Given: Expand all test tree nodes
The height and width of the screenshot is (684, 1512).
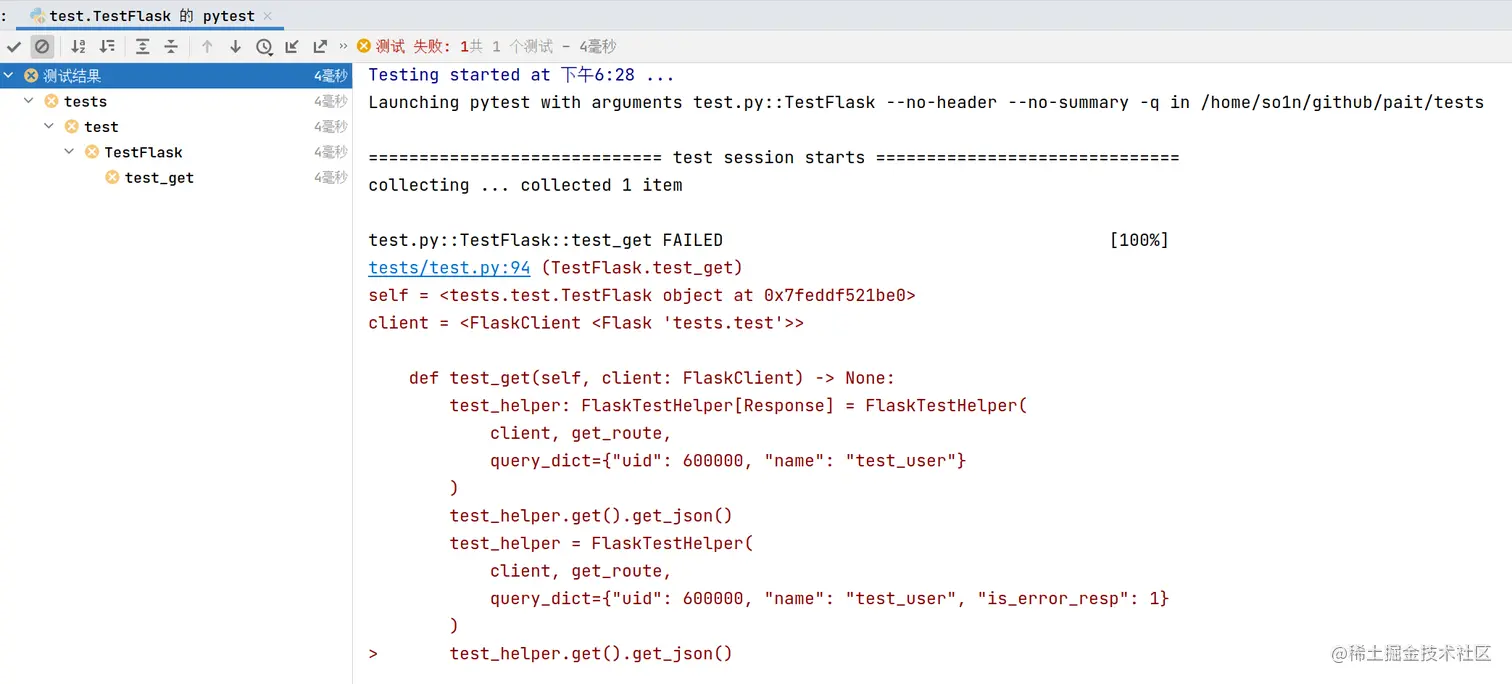Looking at the screenshot, I should click(143, 46).
